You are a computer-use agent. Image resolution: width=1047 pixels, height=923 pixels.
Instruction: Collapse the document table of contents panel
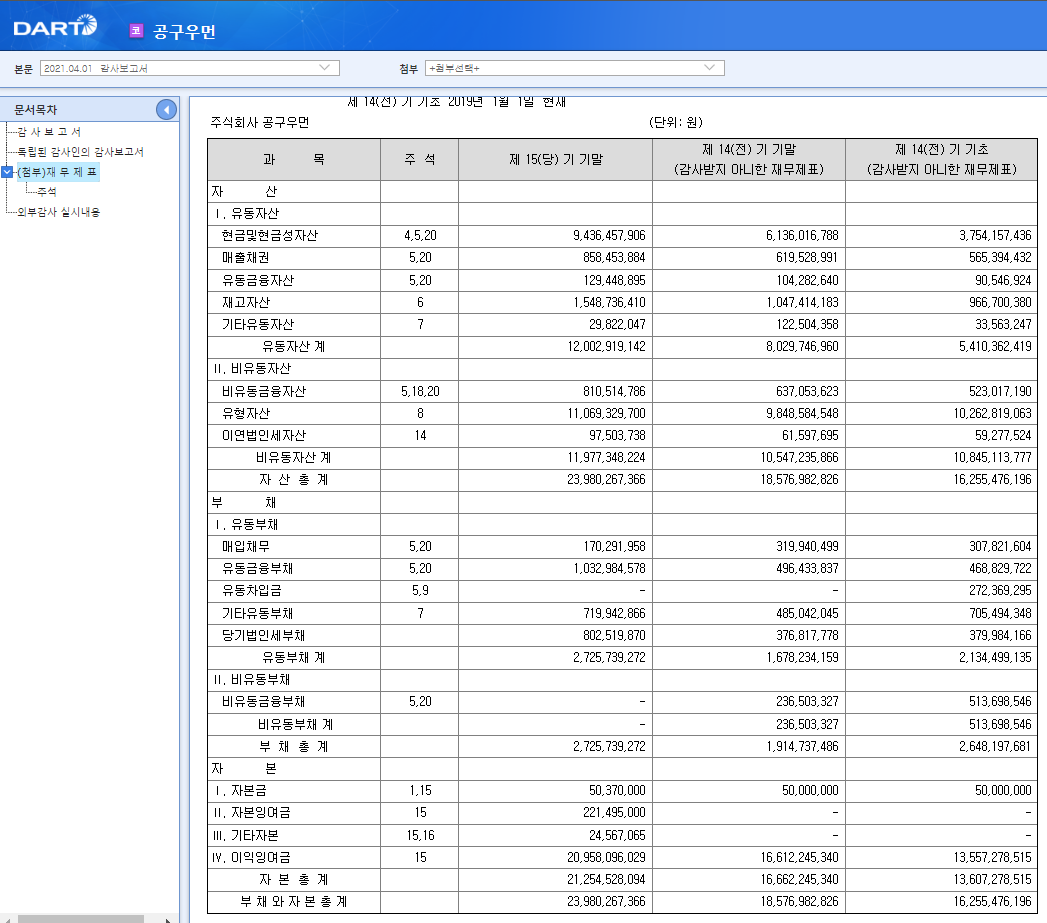pyautogui.click(x=166, y=110)
